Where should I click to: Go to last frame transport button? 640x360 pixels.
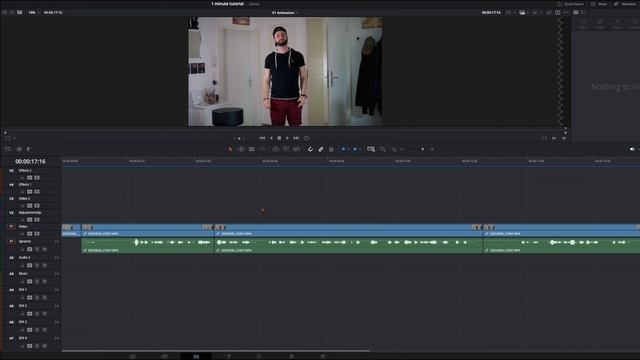tap(296, 138)
